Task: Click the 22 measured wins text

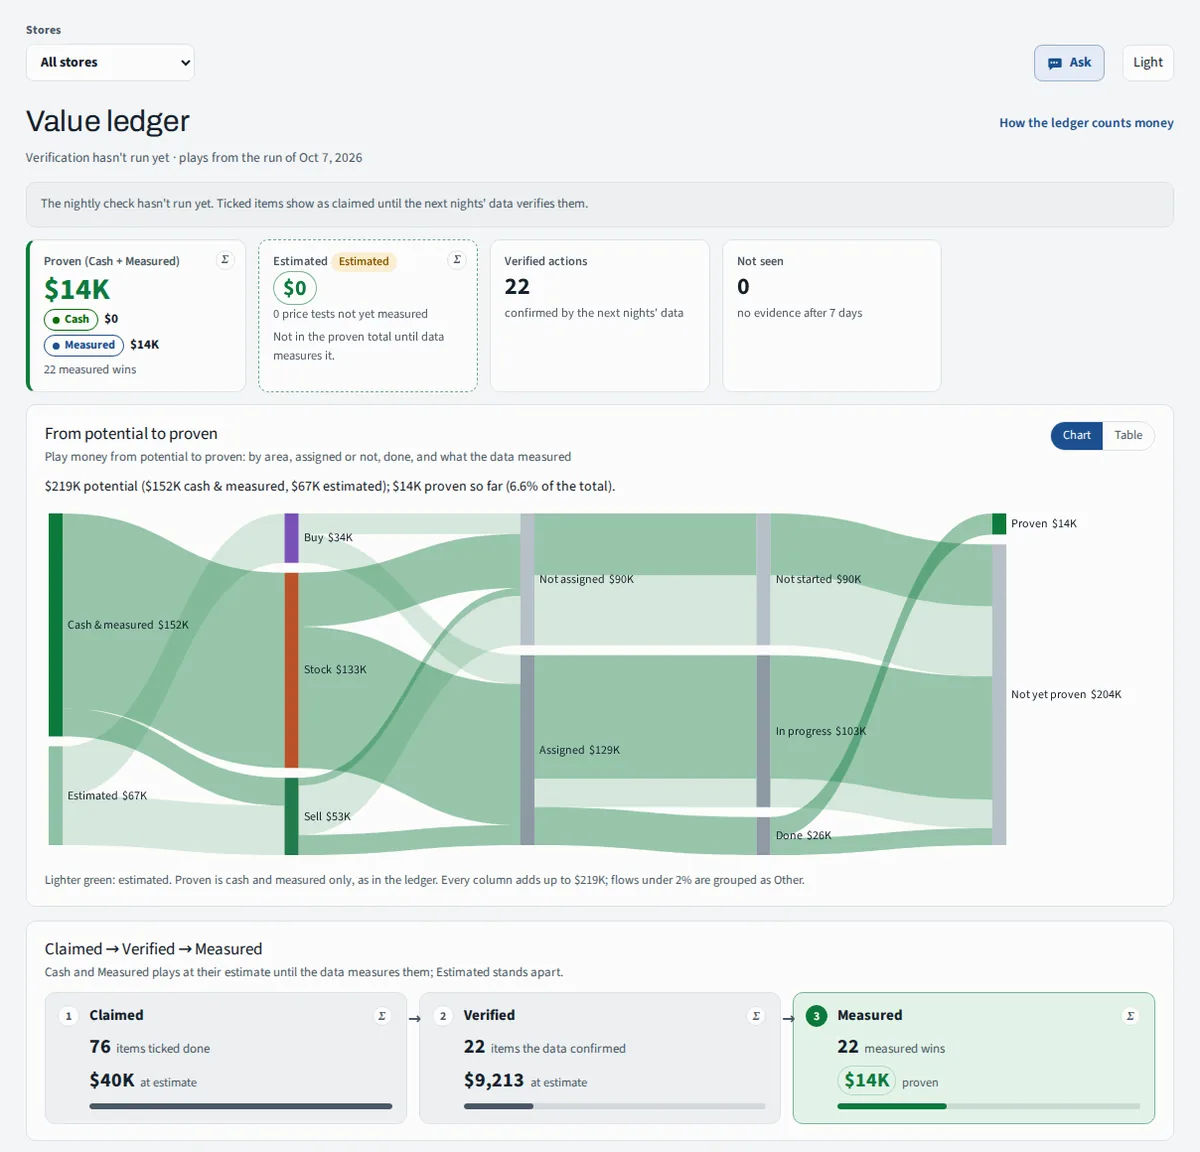Action: coord(90,369)
